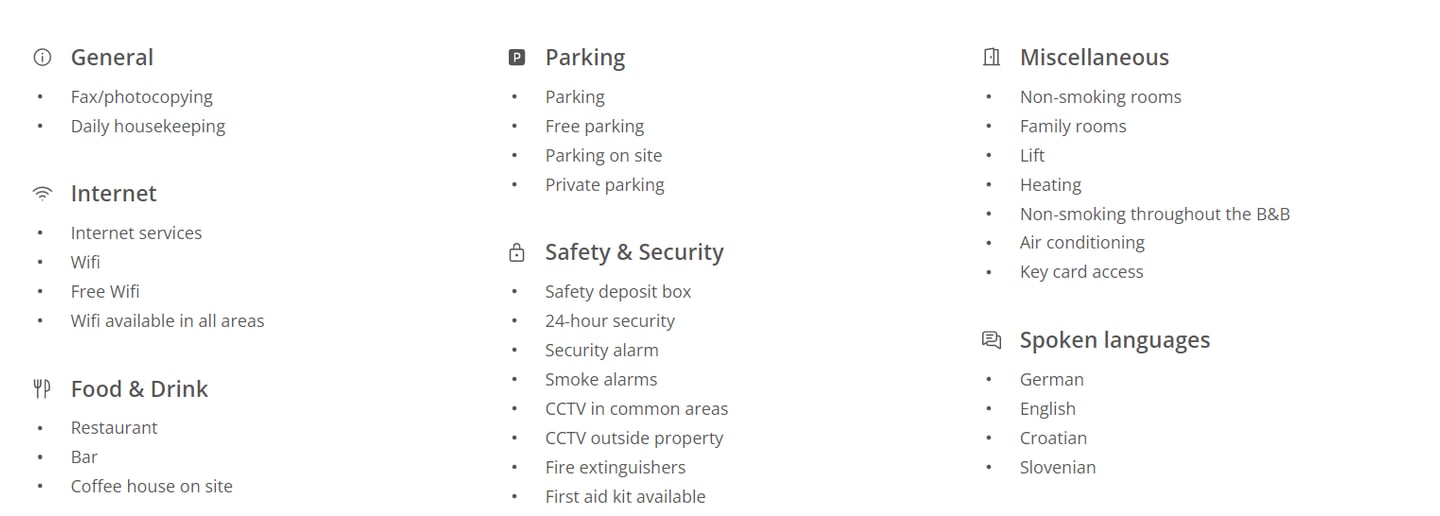Image resolution: width=1440 pixels, height=516 pixels.
Task: Click the Safety & Security padlock icon
Action: [517, 253]
